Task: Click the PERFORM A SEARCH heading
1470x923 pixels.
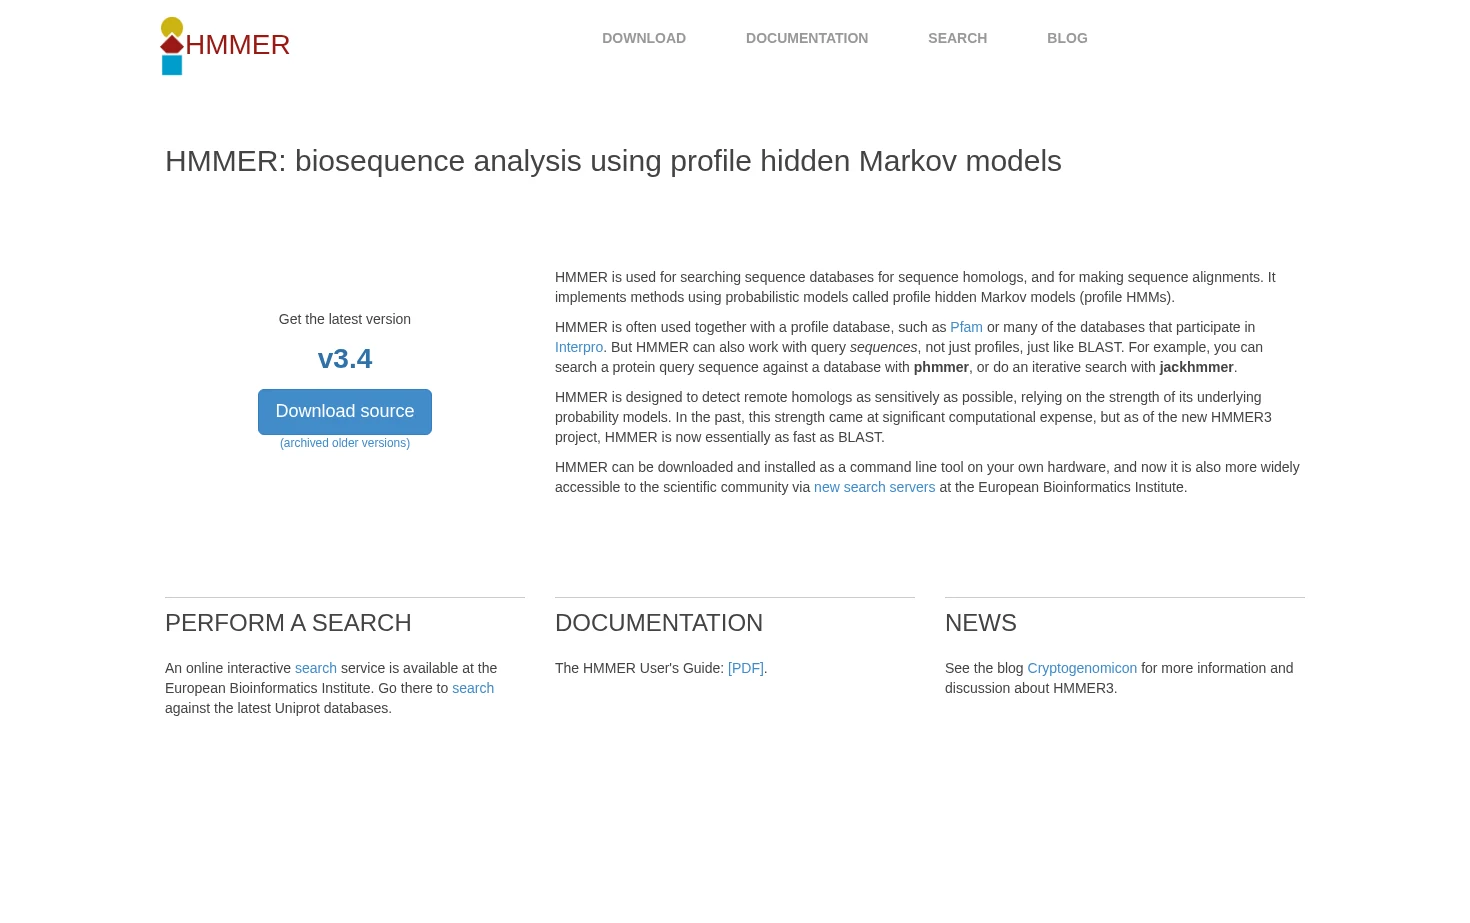Action: pyautogui.click(x=288, y=623)
